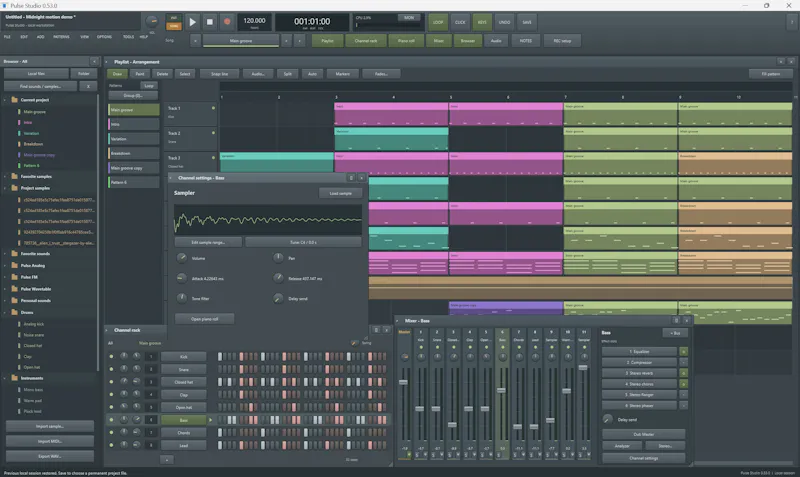800x477 pixels.
Task: Click the Load sample button
Action: (x=340, y=193)
